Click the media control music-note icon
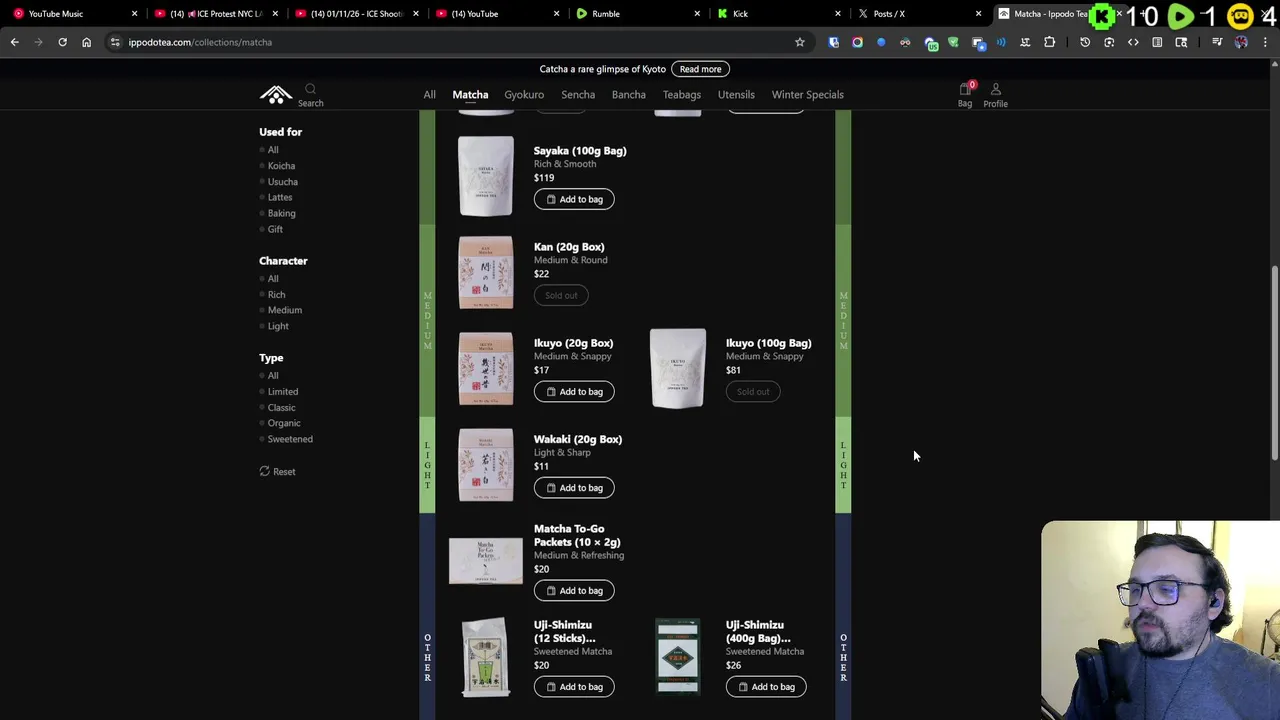Viewport: 1280px width, 720px height. (1217, 42)
